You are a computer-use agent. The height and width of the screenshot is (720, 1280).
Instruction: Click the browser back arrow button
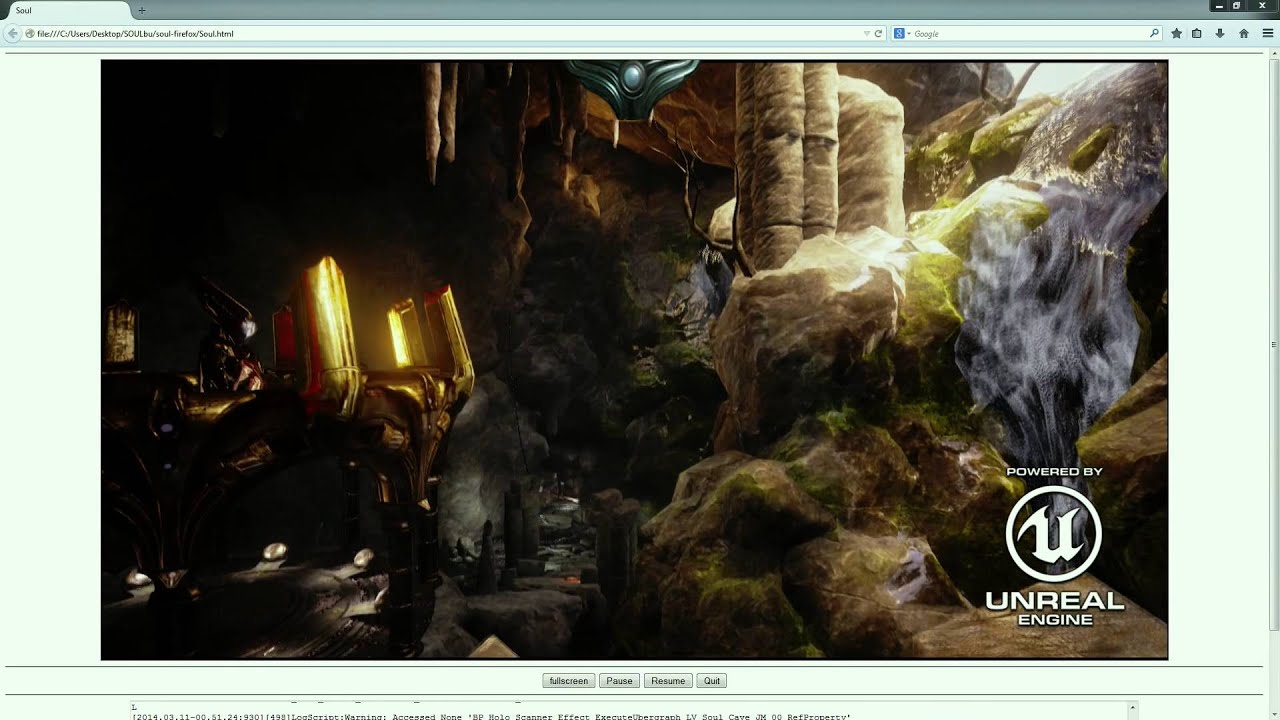pos(12,34)
